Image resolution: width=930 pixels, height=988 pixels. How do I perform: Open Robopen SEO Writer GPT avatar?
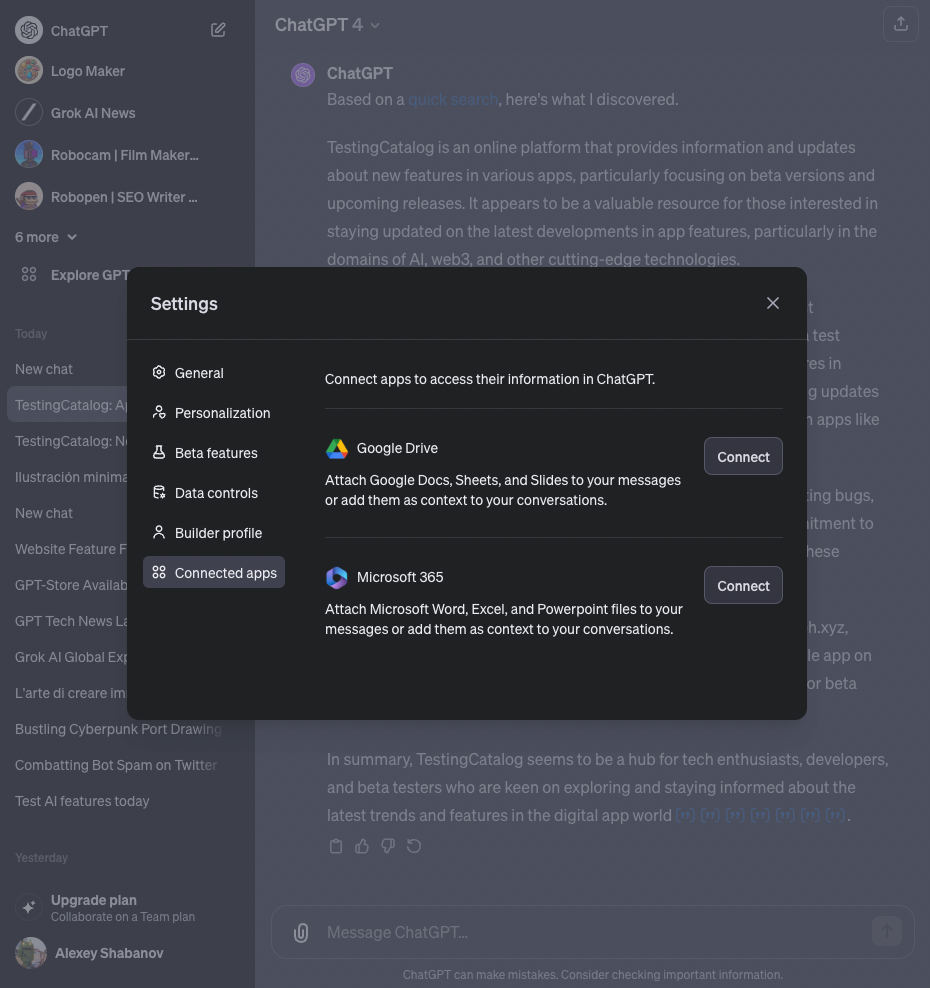[29, 197]
